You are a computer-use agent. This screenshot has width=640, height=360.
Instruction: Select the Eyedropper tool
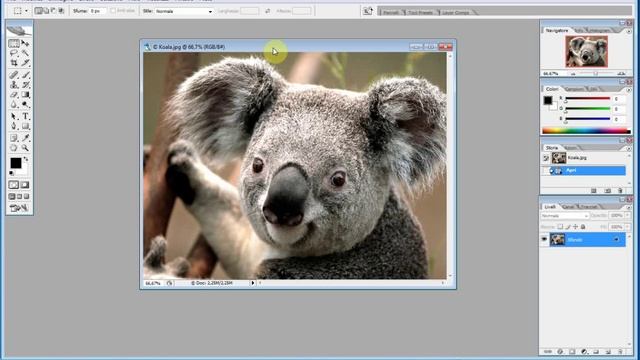25,138
